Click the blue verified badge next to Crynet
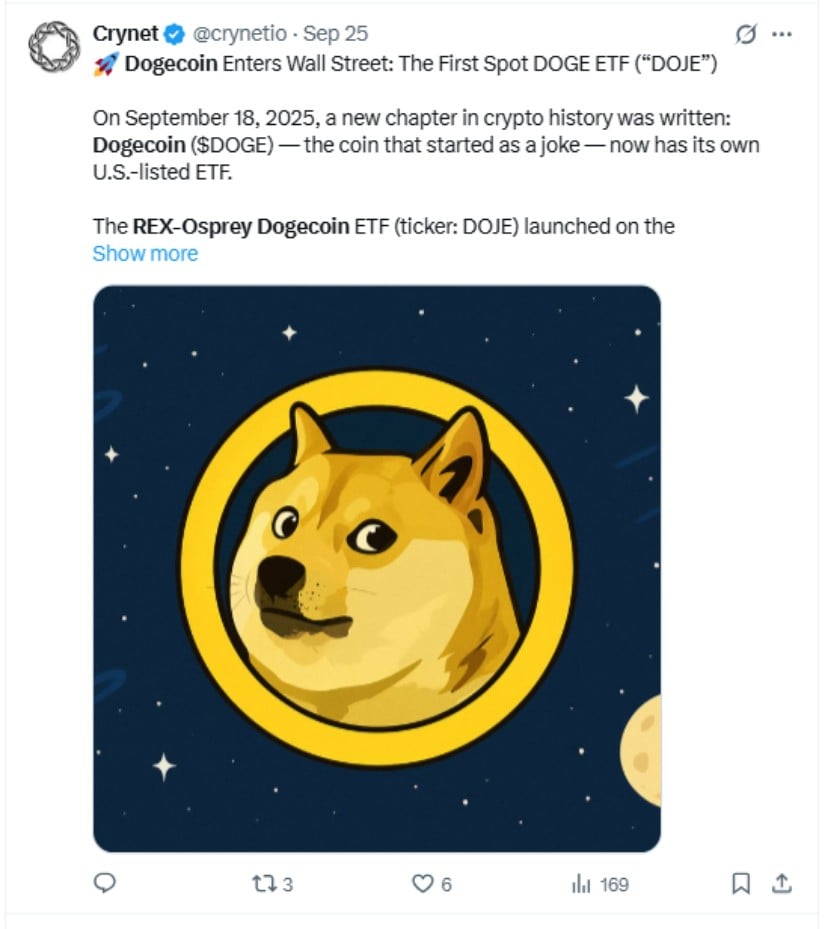Viewport: 825px width, 929px height. 174,33
